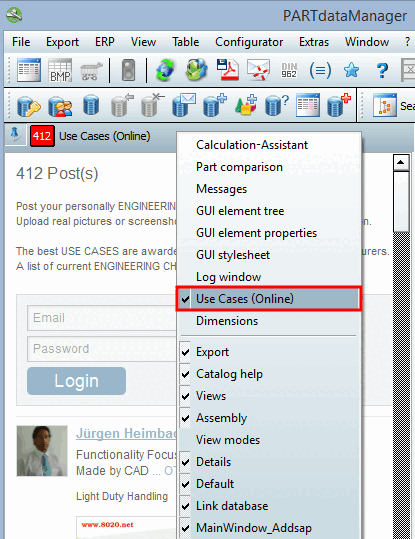Toggle the MainWindow_Addsap entry
Viewport: 415px width, 539px height.
point(269,528)
